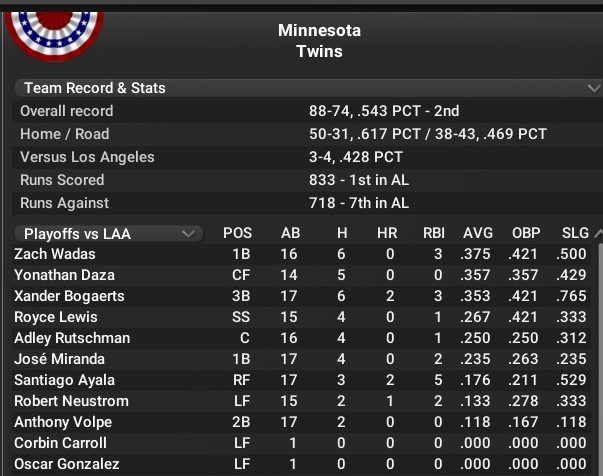Expand the Team Record & Stats dropdown
Image resolution: width=603 pixels, height=476 pixels.
[593, 88]
